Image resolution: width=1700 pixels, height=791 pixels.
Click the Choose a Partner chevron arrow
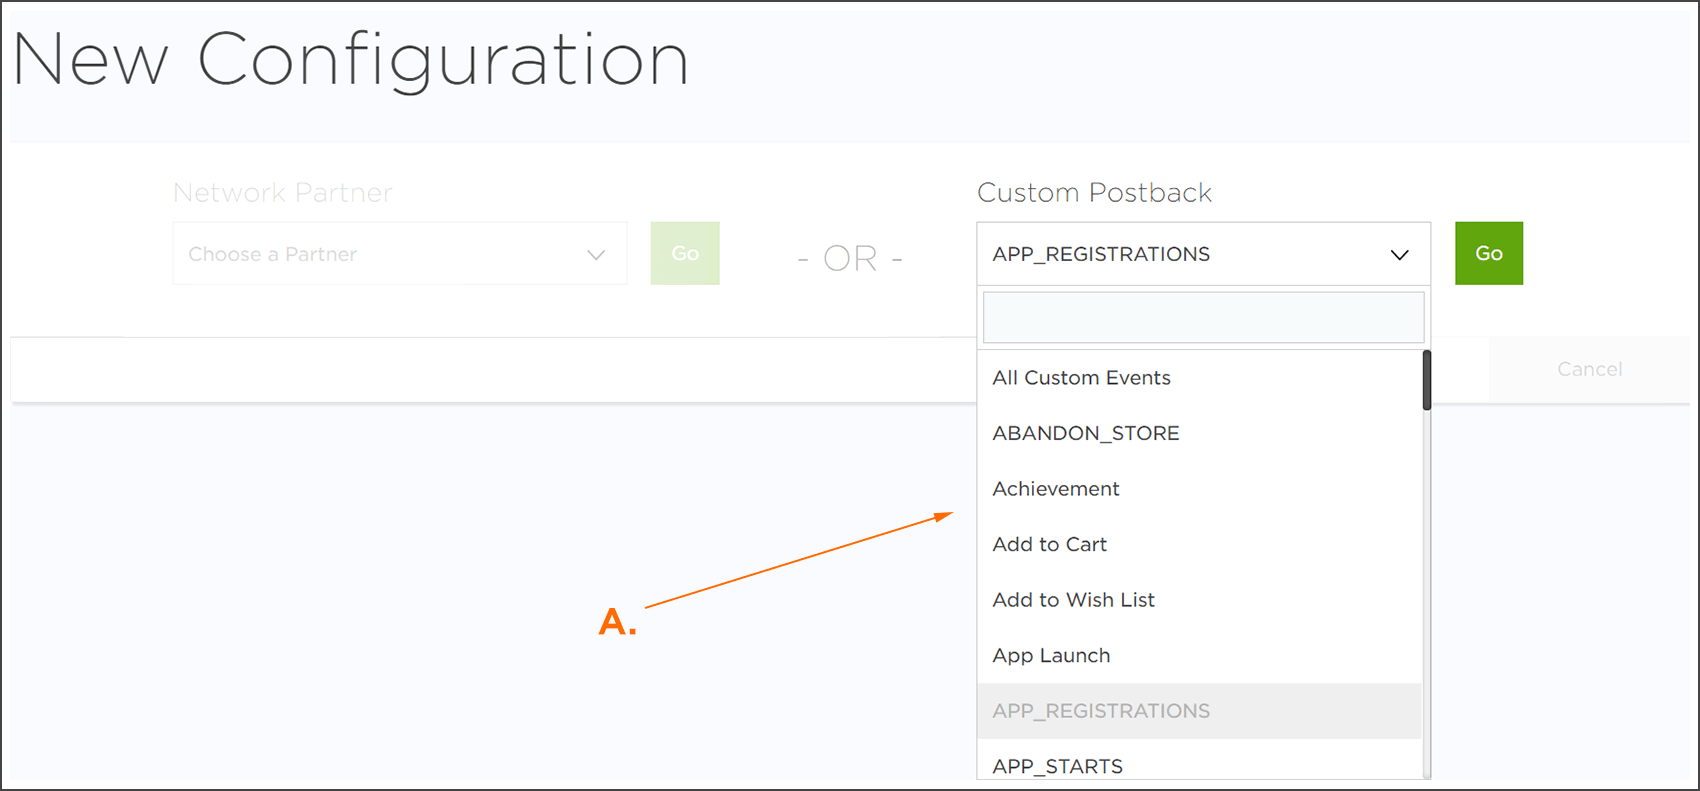(x=596, y=255)
